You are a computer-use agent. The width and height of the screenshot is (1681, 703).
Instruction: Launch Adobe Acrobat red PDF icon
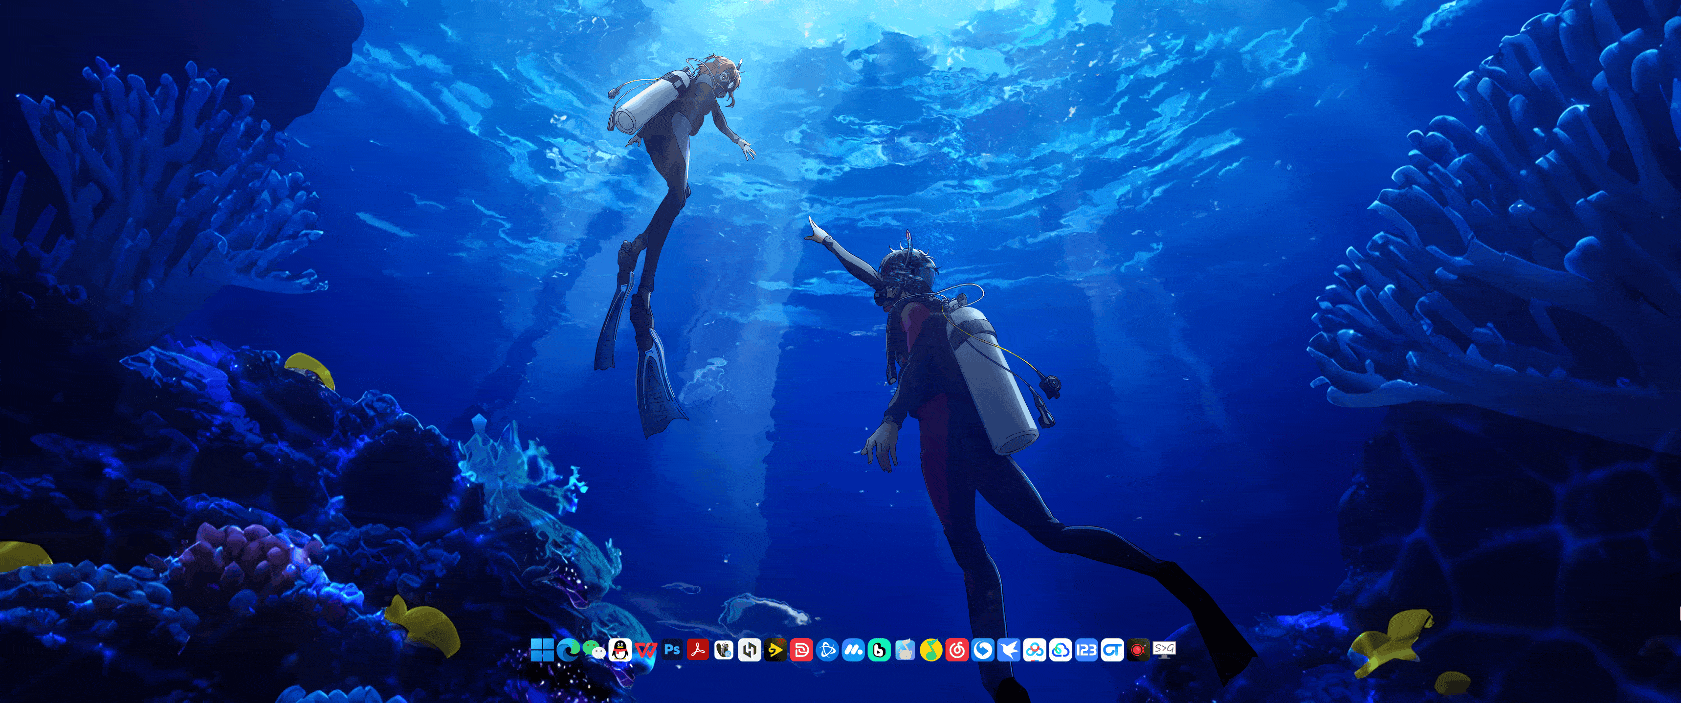(x=697, y=650)
